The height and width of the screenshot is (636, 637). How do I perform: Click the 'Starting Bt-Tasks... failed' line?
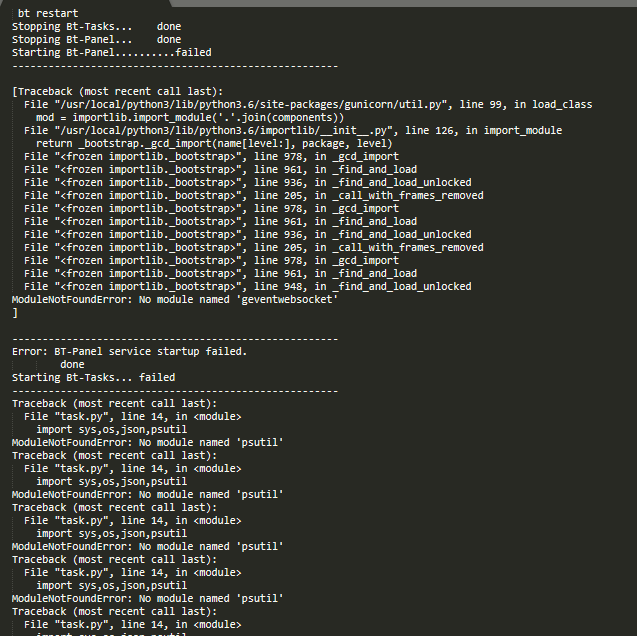tap(93, 377)
